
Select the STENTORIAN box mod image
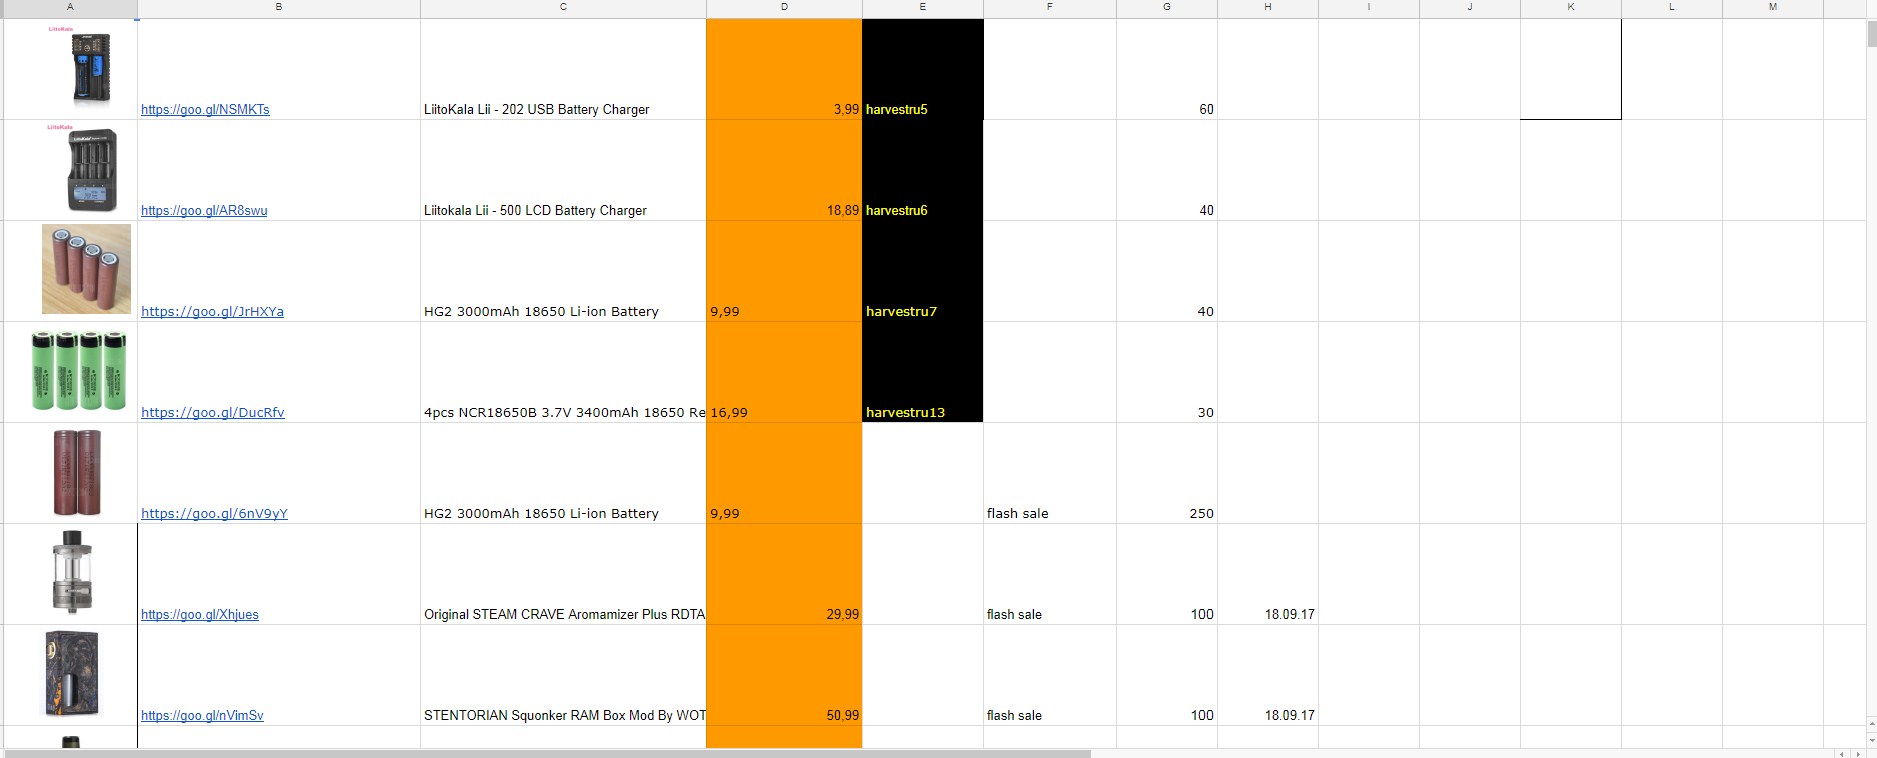(x=71, y=673)
